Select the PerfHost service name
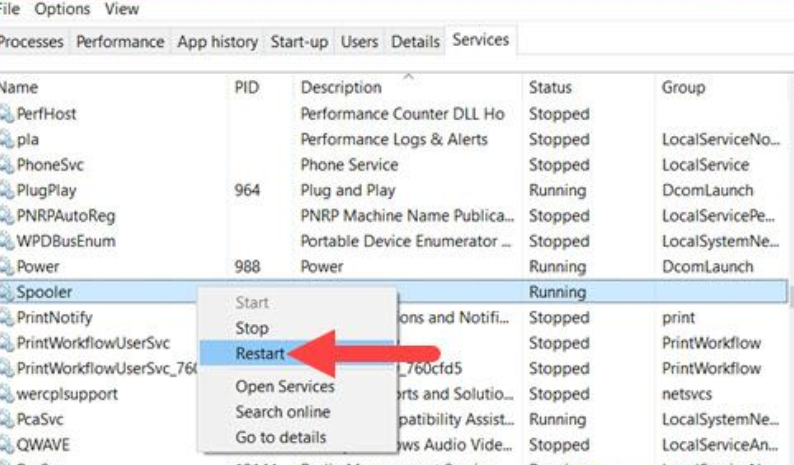Screen dimensions: 794x465 [46, 114]
